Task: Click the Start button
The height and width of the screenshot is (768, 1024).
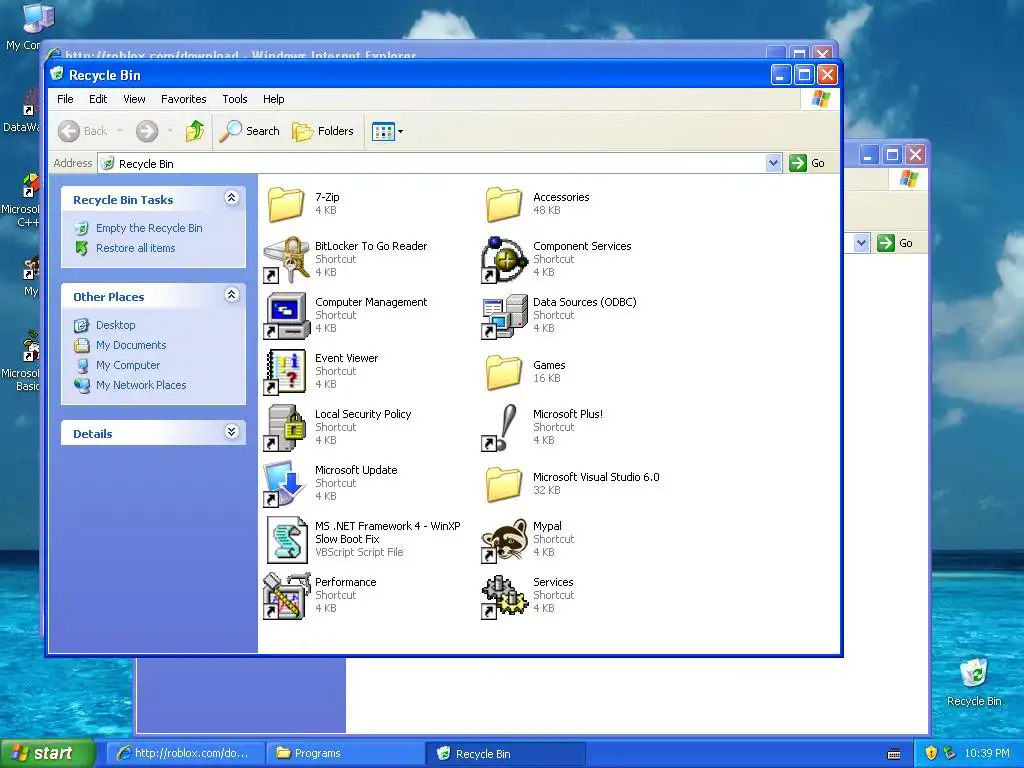Action: (48, 753)
